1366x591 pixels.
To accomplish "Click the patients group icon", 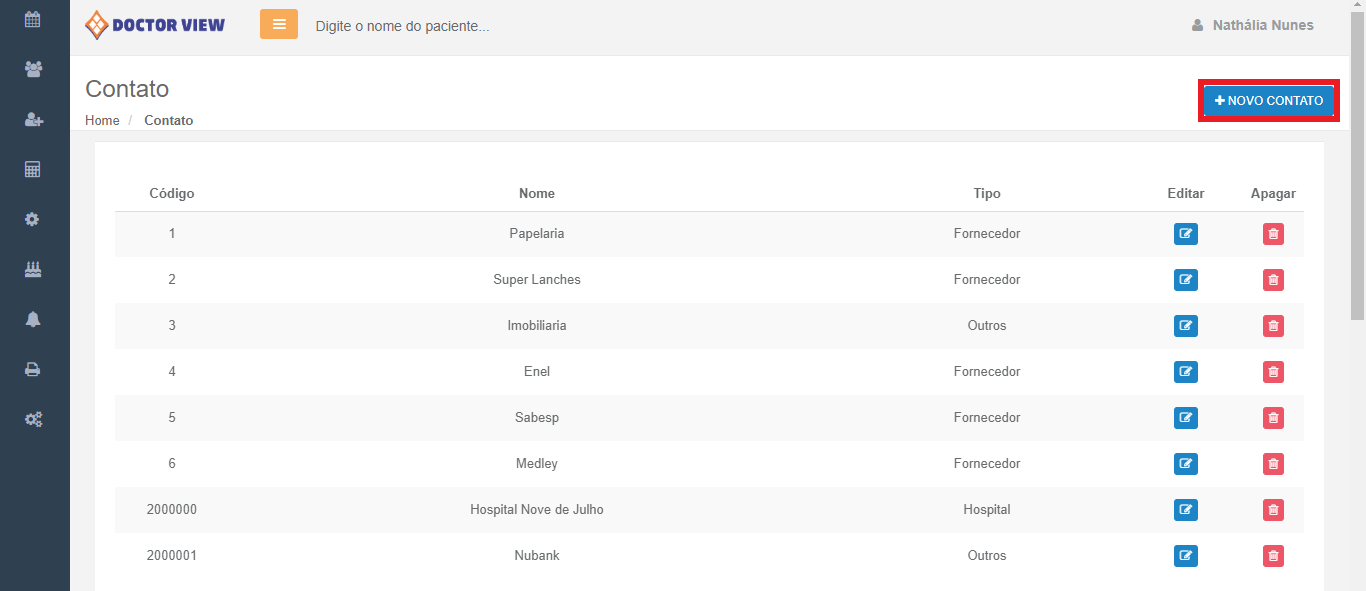I will pos(33,69).
